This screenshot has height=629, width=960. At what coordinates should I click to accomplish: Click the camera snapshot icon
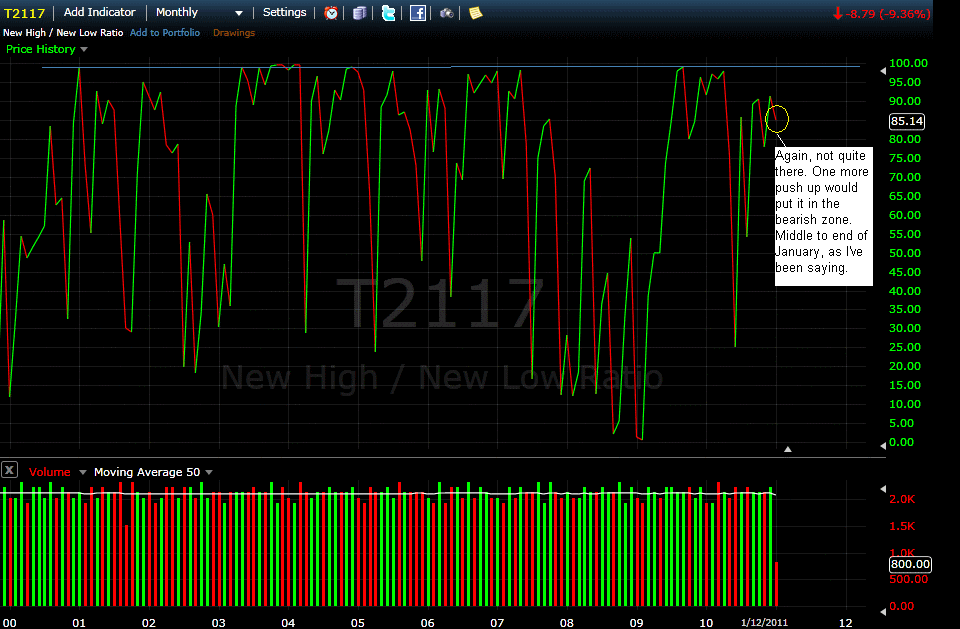point(447,13)
